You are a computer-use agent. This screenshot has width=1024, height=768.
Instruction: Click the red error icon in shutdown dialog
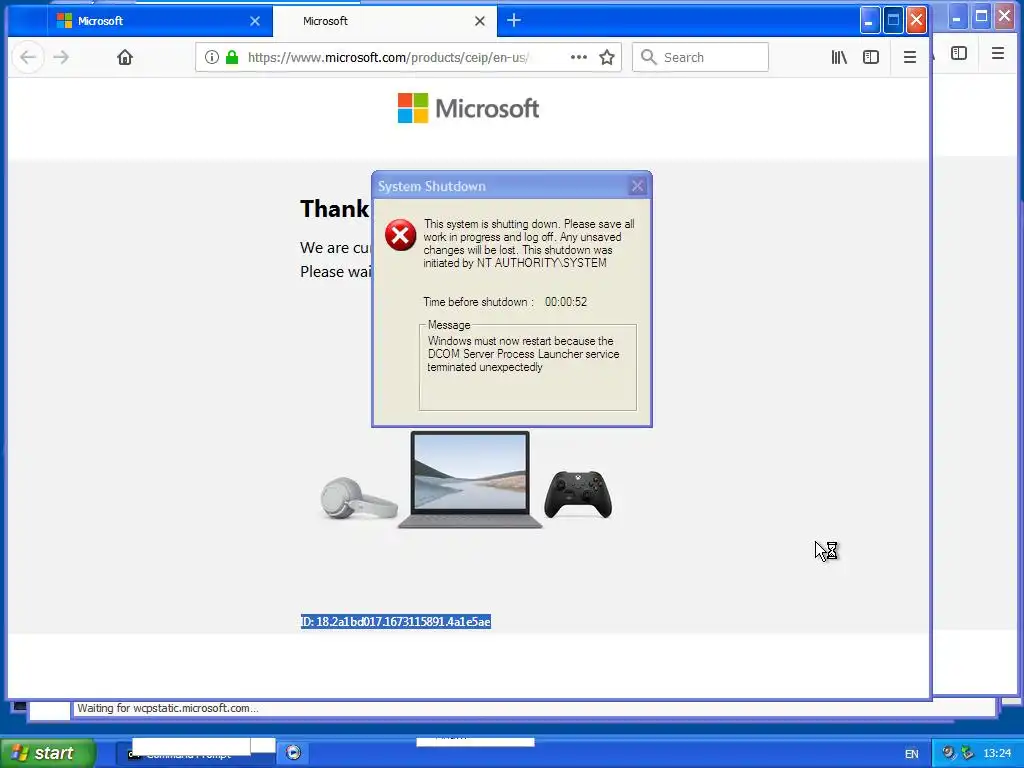tap(400, 235)
